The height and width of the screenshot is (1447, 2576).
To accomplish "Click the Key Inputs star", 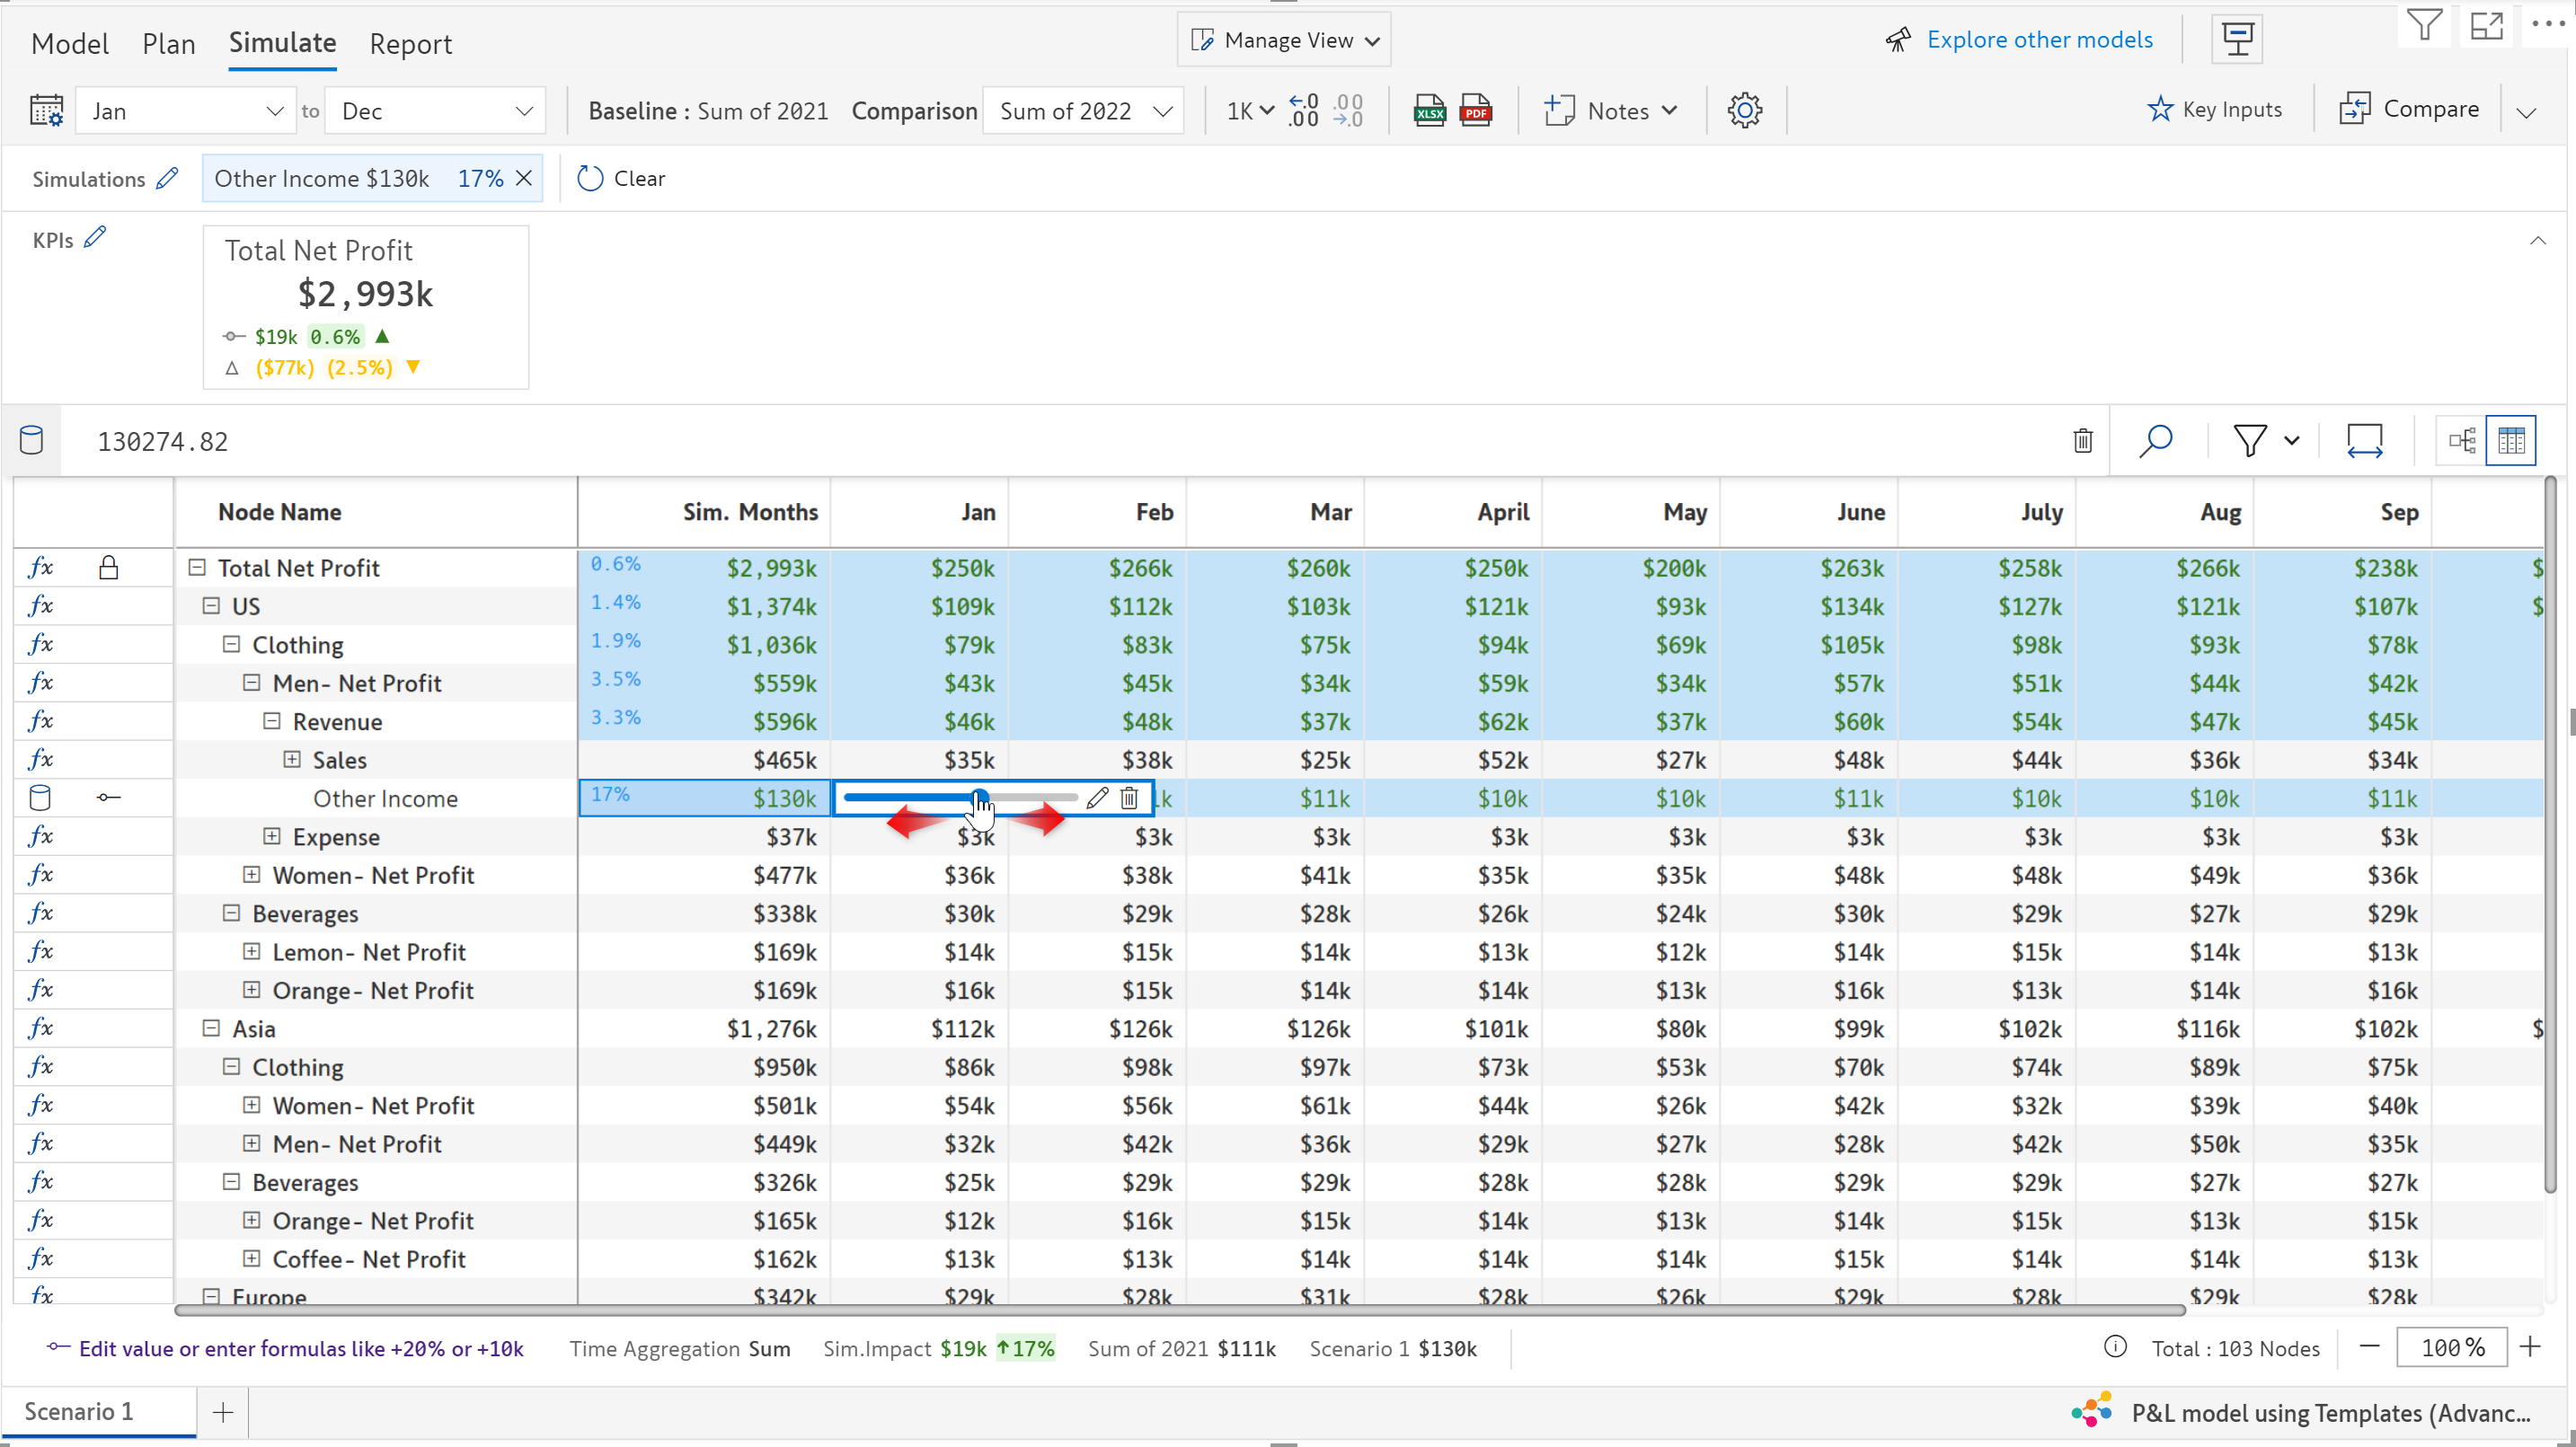I will [x=2160, y=109].
